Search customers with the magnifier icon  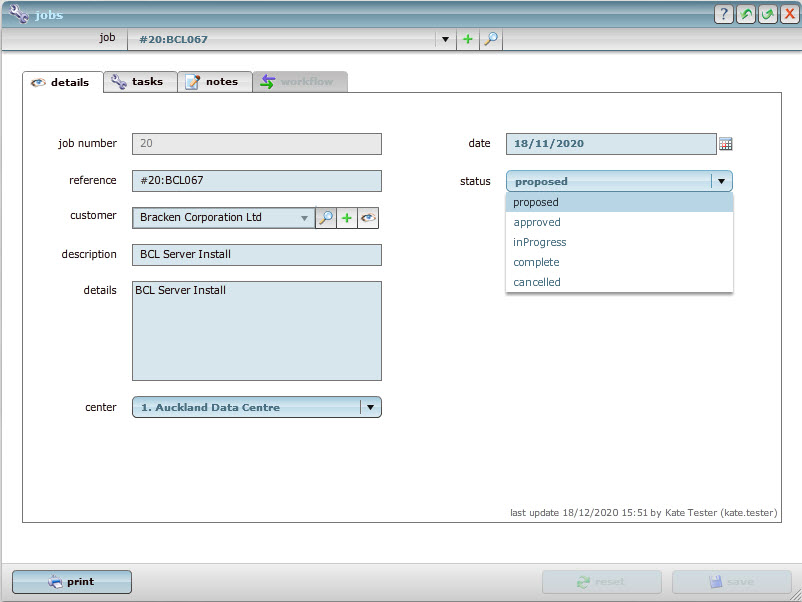[325, 218]
